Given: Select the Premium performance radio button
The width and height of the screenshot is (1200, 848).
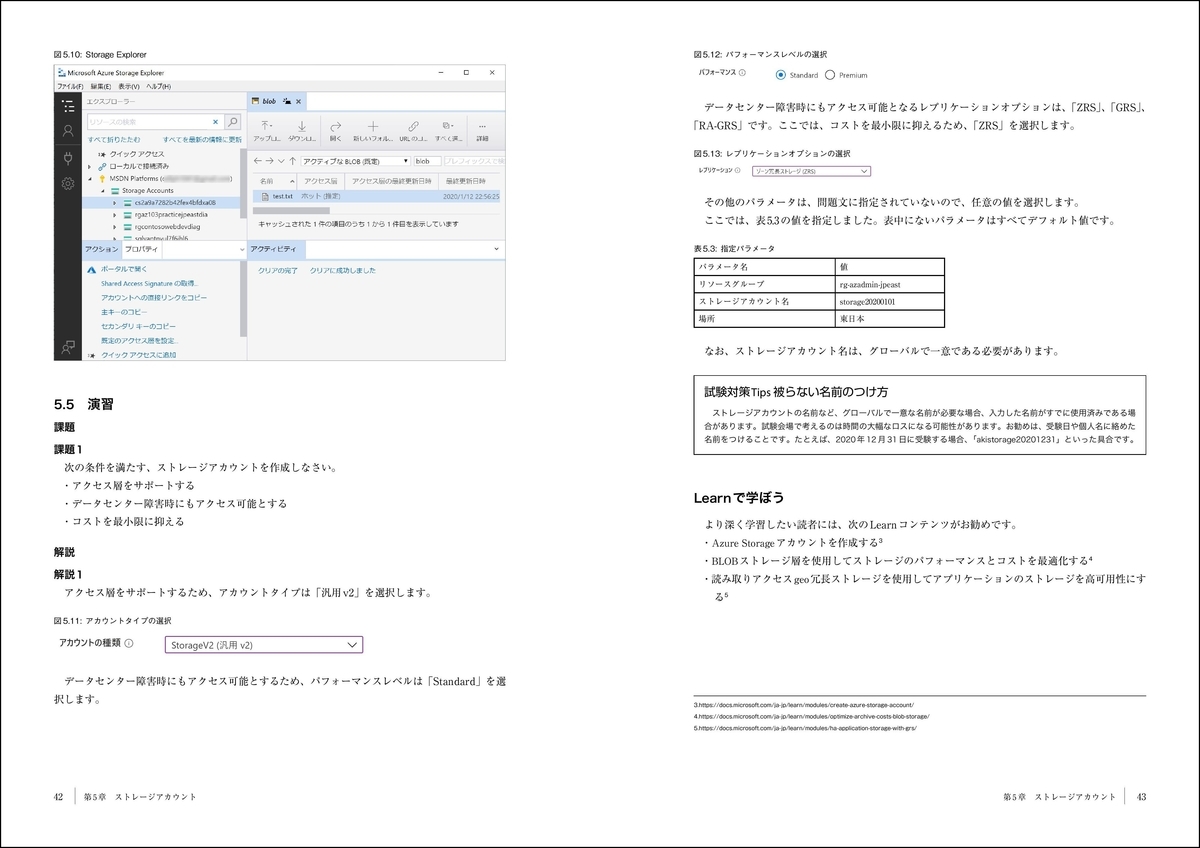Looking at the screenshot, I should (830, 75).
